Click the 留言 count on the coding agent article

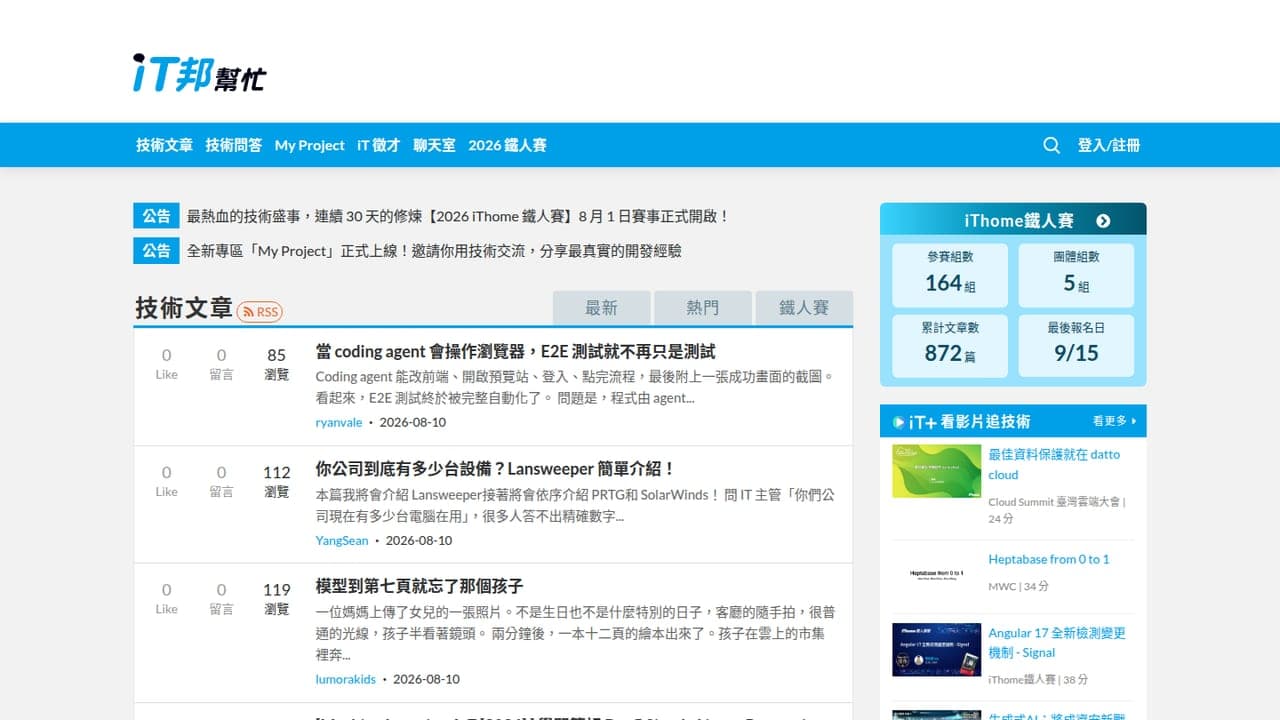click(x=221, y=364)
